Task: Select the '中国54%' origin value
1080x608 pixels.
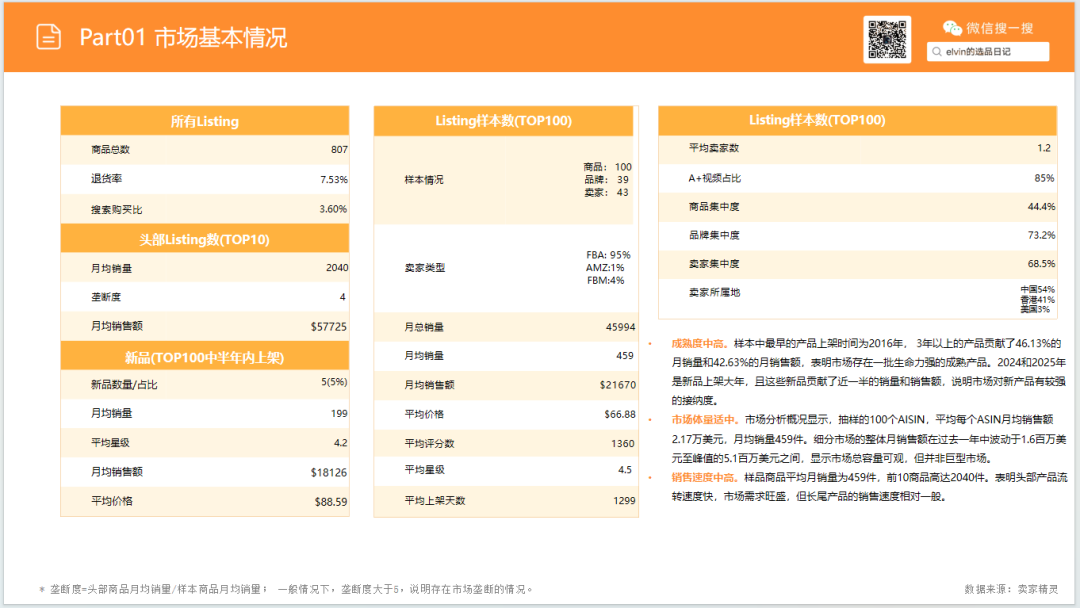Action: point(1037,290)
